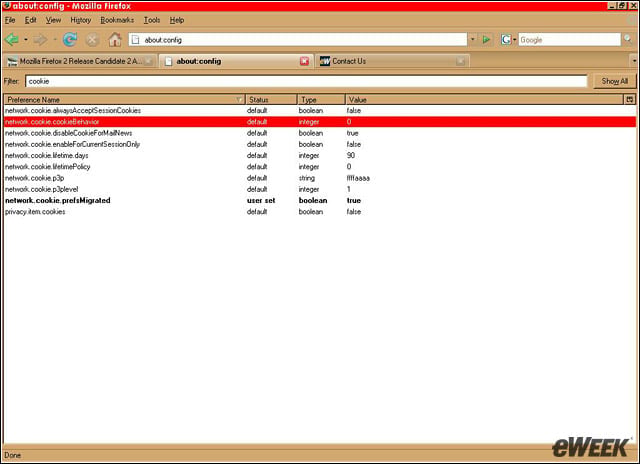640x464 pixels.
Task: Sort by Value column header
Action: click(484, 100)
